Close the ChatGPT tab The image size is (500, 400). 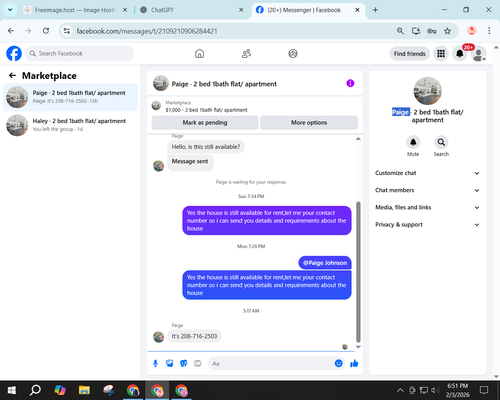click(241, 10)
